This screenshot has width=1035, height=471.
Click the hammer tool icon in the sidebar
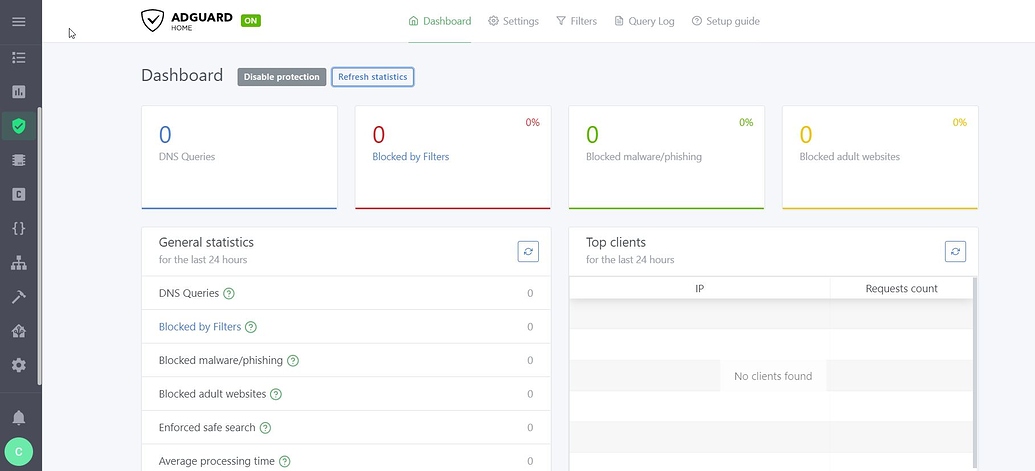coord(19,297)
